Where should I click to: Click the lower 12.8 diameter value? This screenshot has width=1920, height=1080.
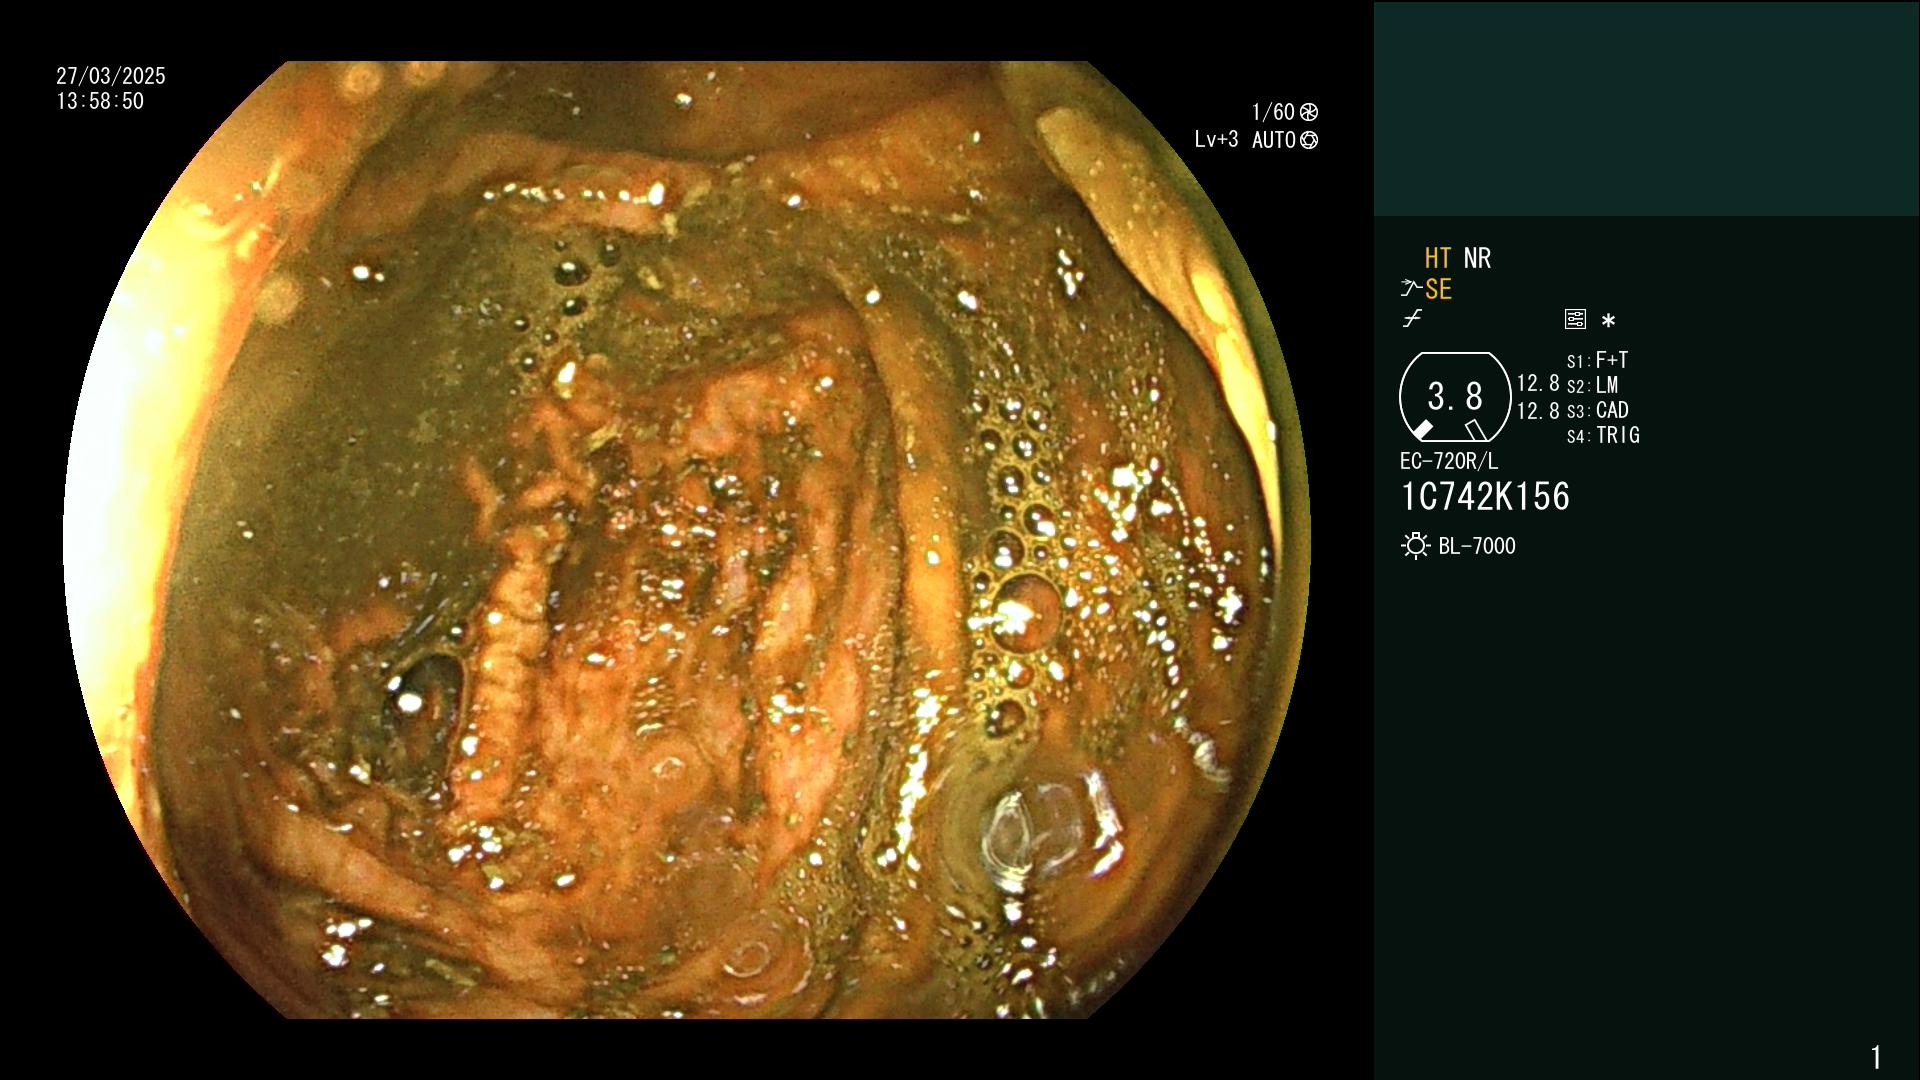coord(1538,411)
